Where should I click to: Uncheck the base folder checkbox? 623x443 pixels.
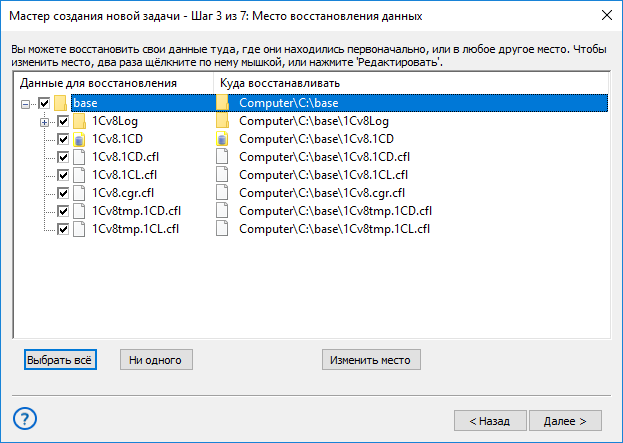coord(44,103)
